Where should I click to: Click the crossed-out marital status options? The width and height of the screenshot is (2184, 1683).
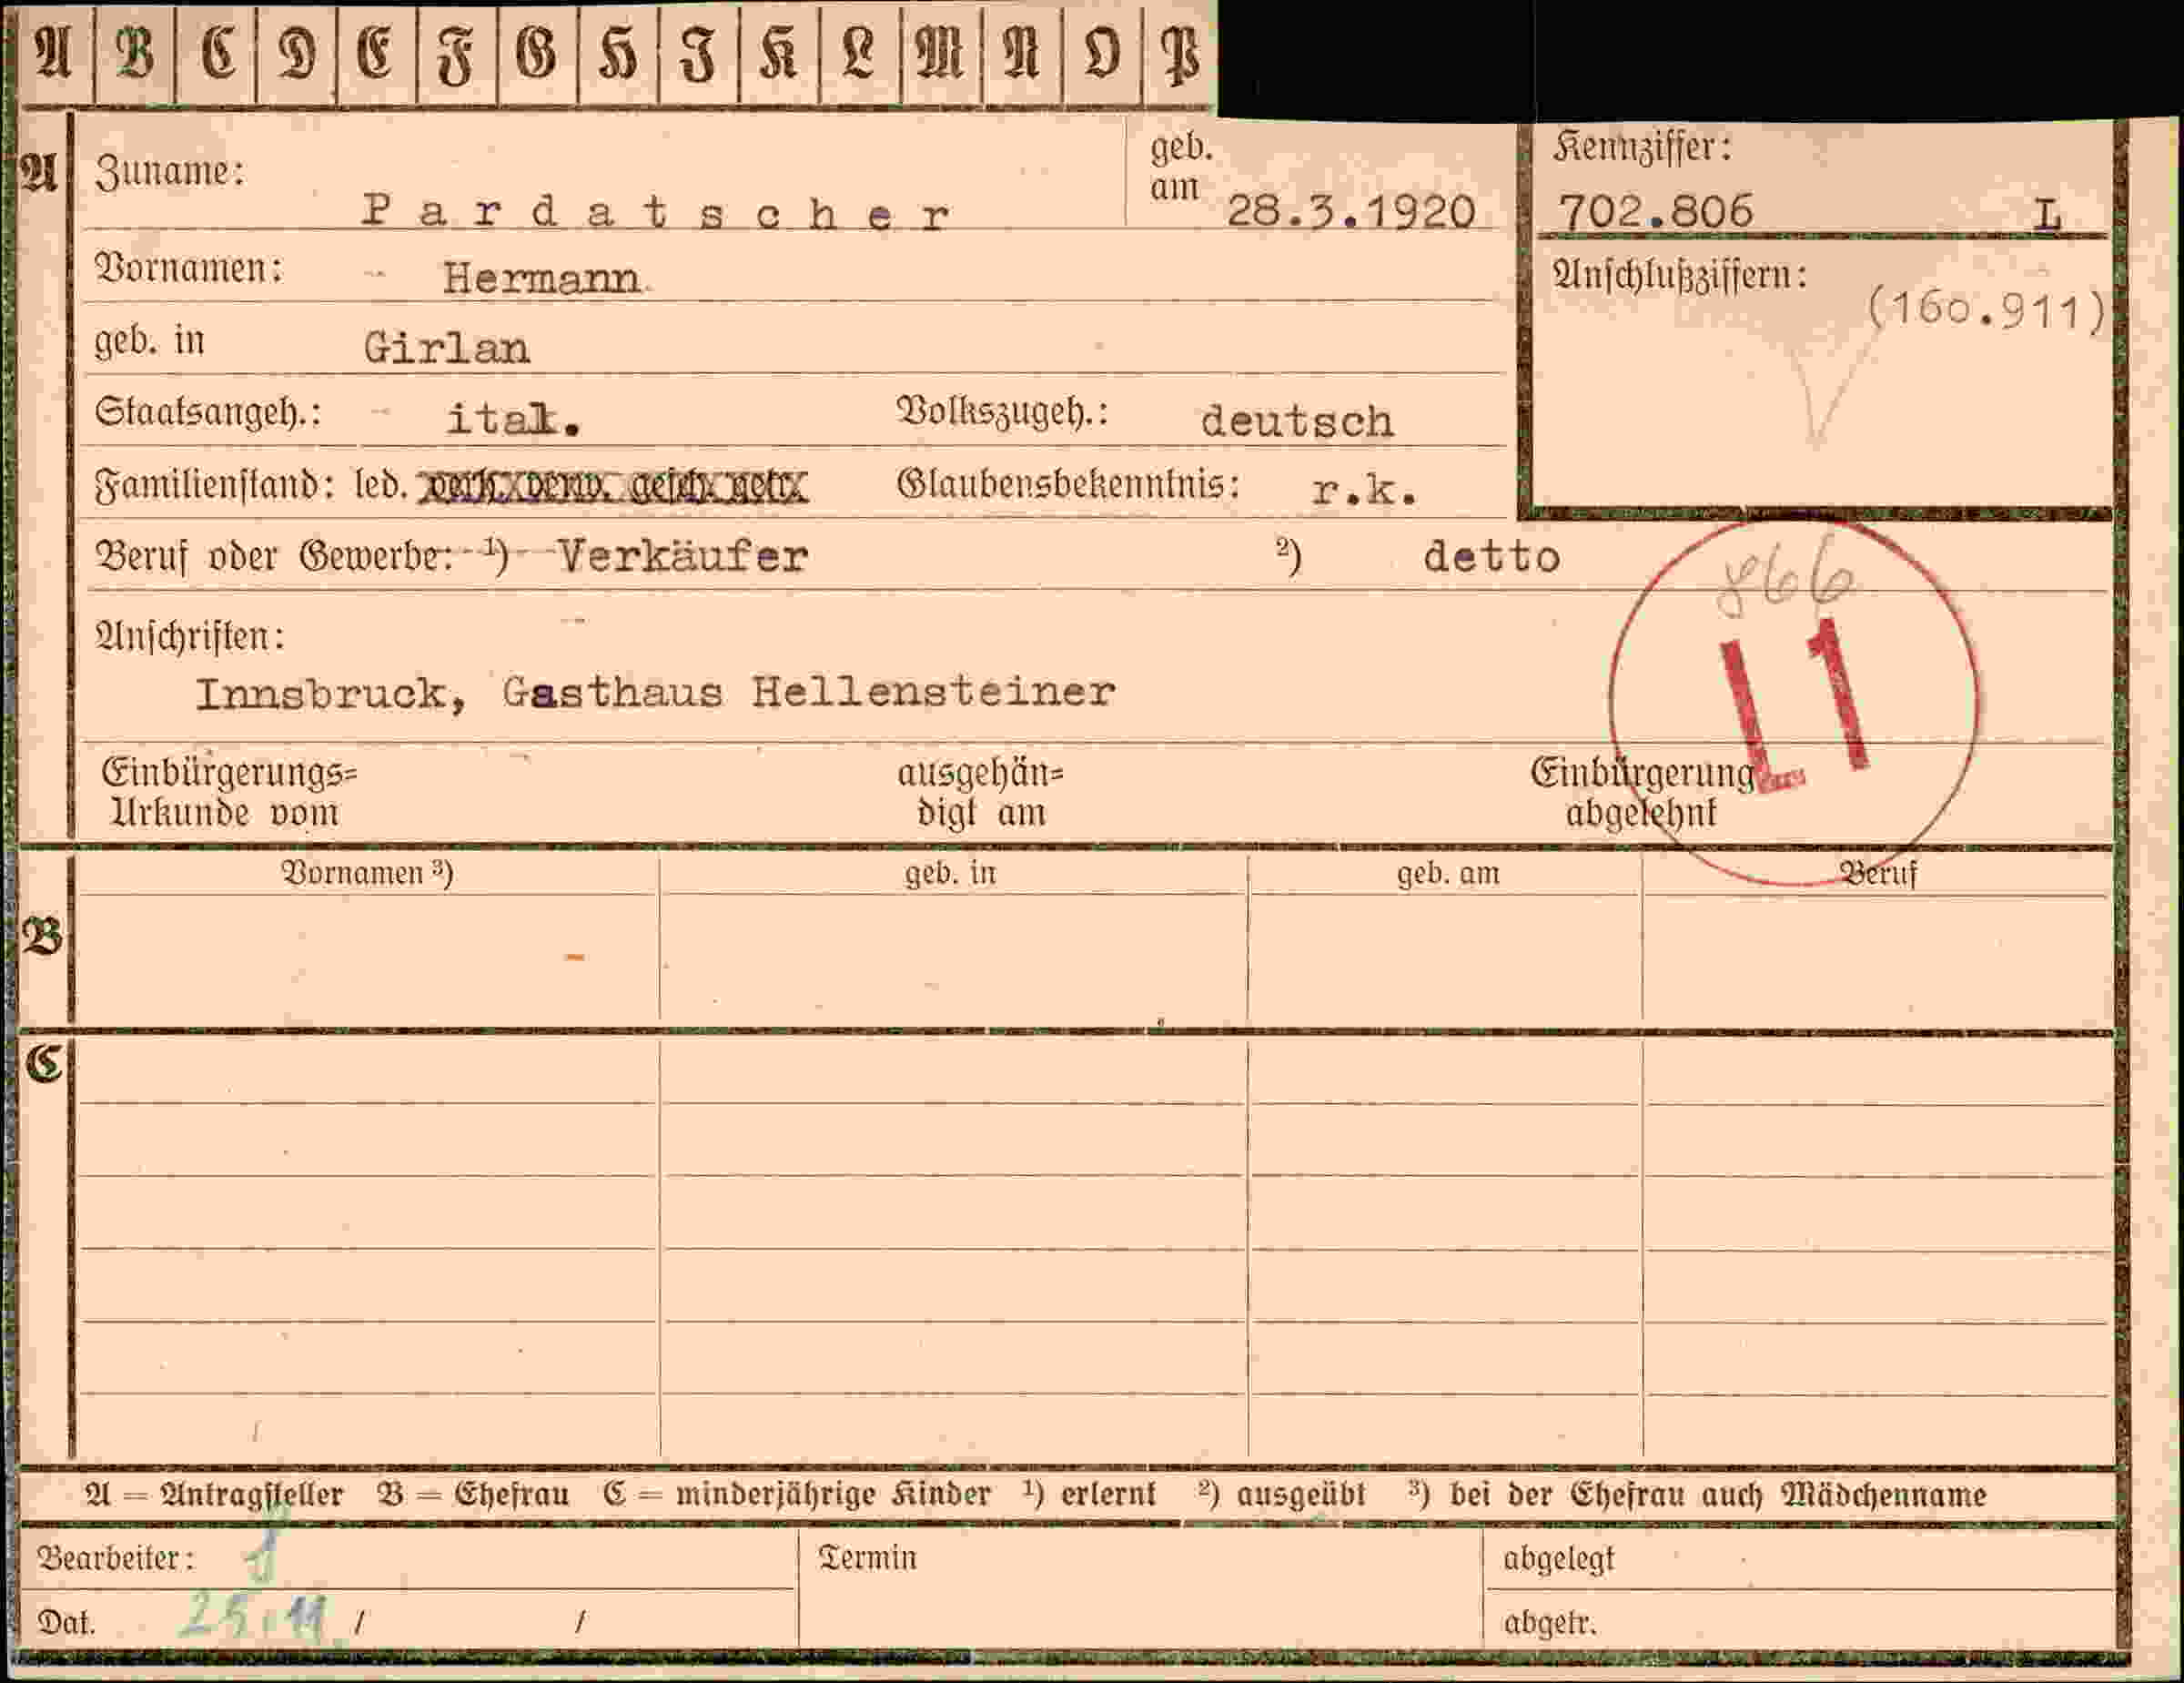pos(613,487)
